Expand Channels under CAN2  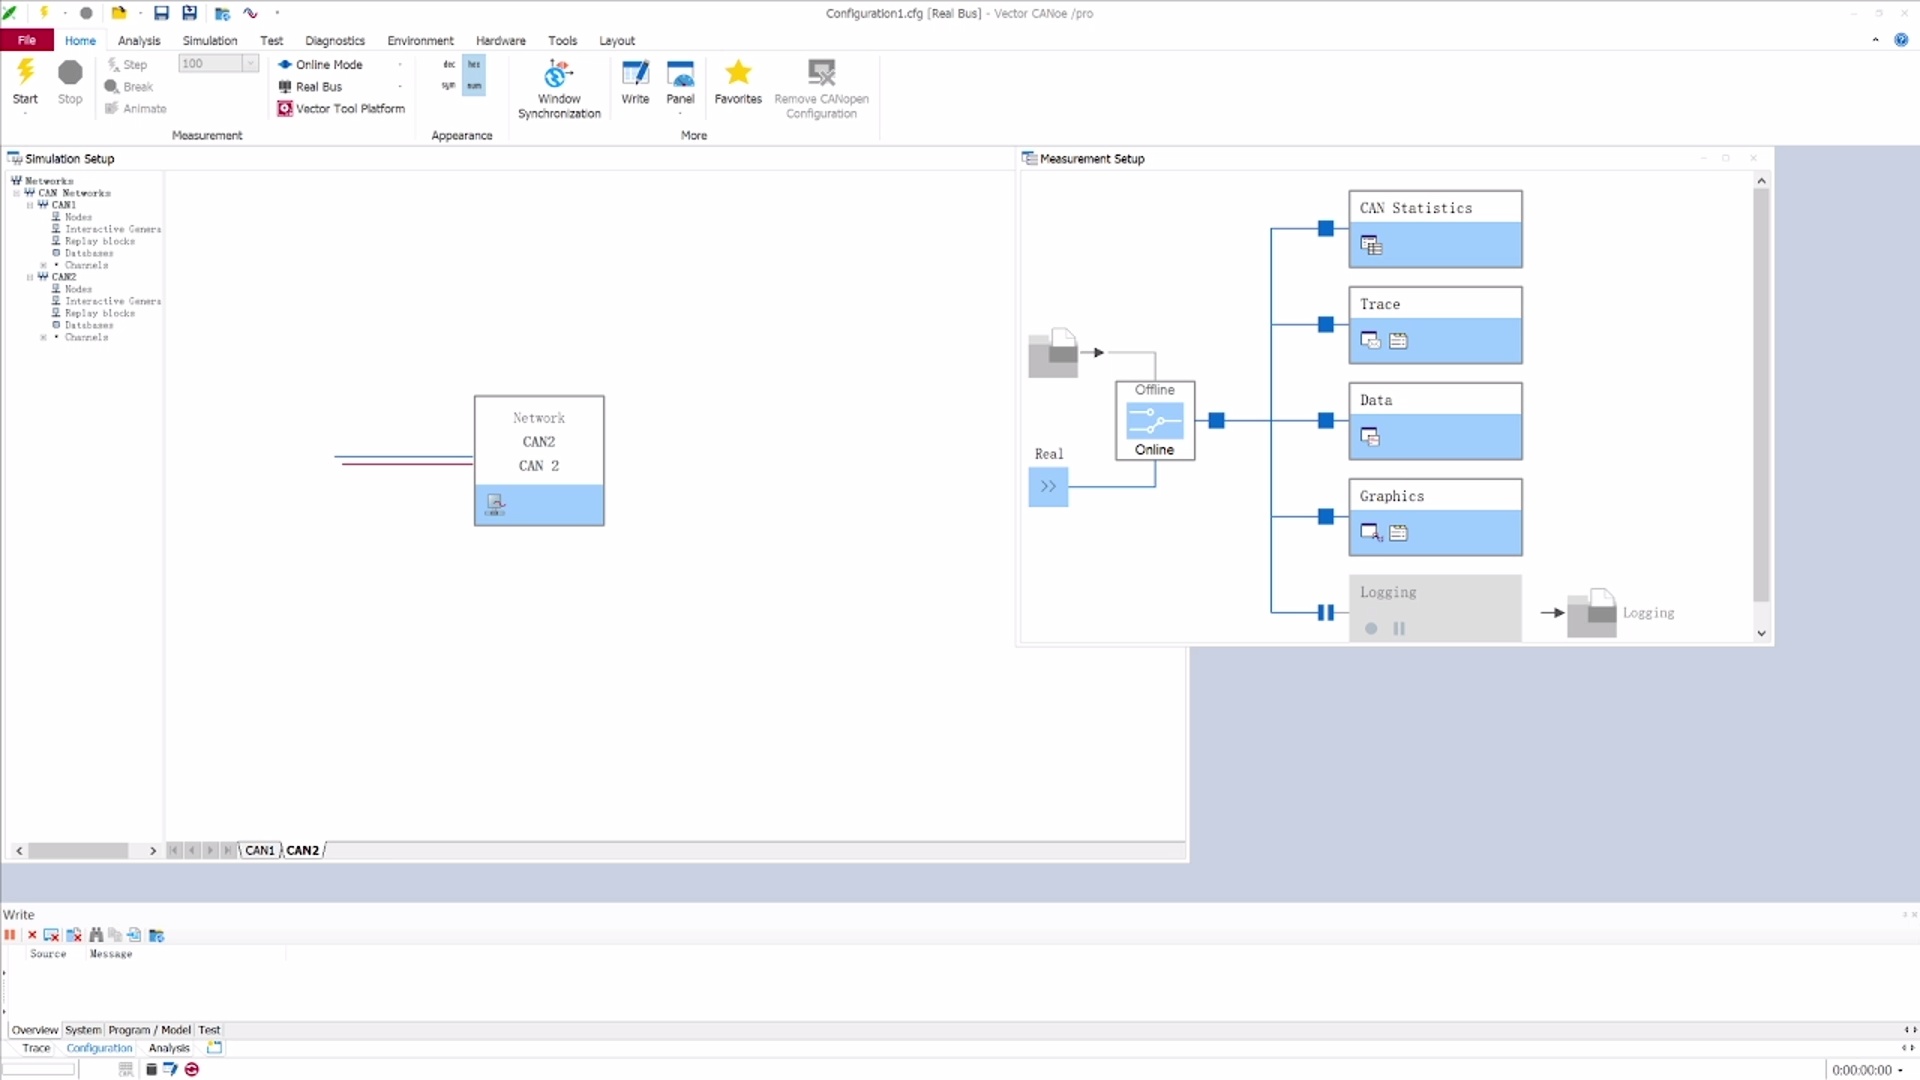pos(43,338)
